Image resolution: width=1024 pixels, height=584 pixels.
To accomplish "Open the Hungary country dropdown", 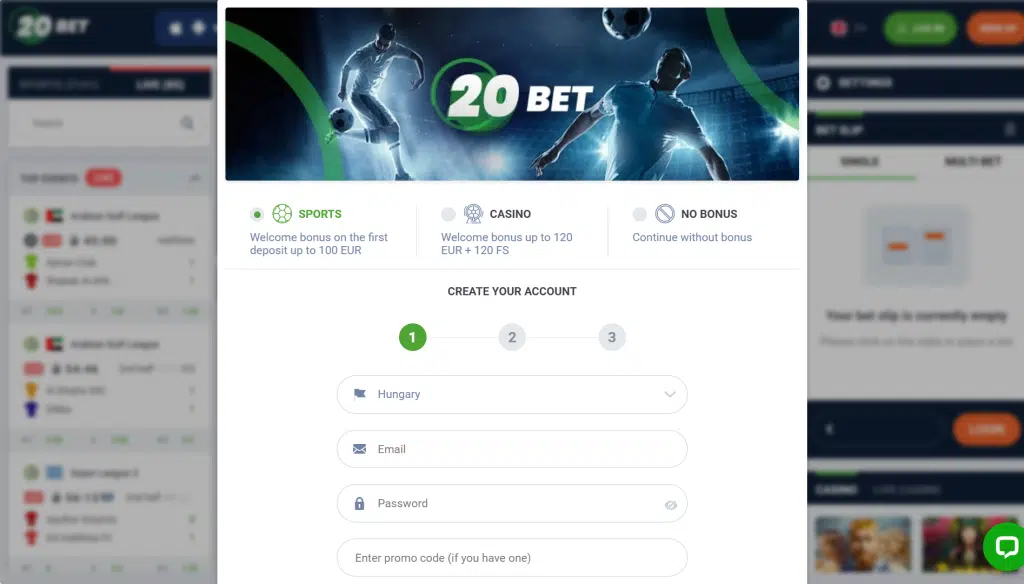I will point(512,395).
